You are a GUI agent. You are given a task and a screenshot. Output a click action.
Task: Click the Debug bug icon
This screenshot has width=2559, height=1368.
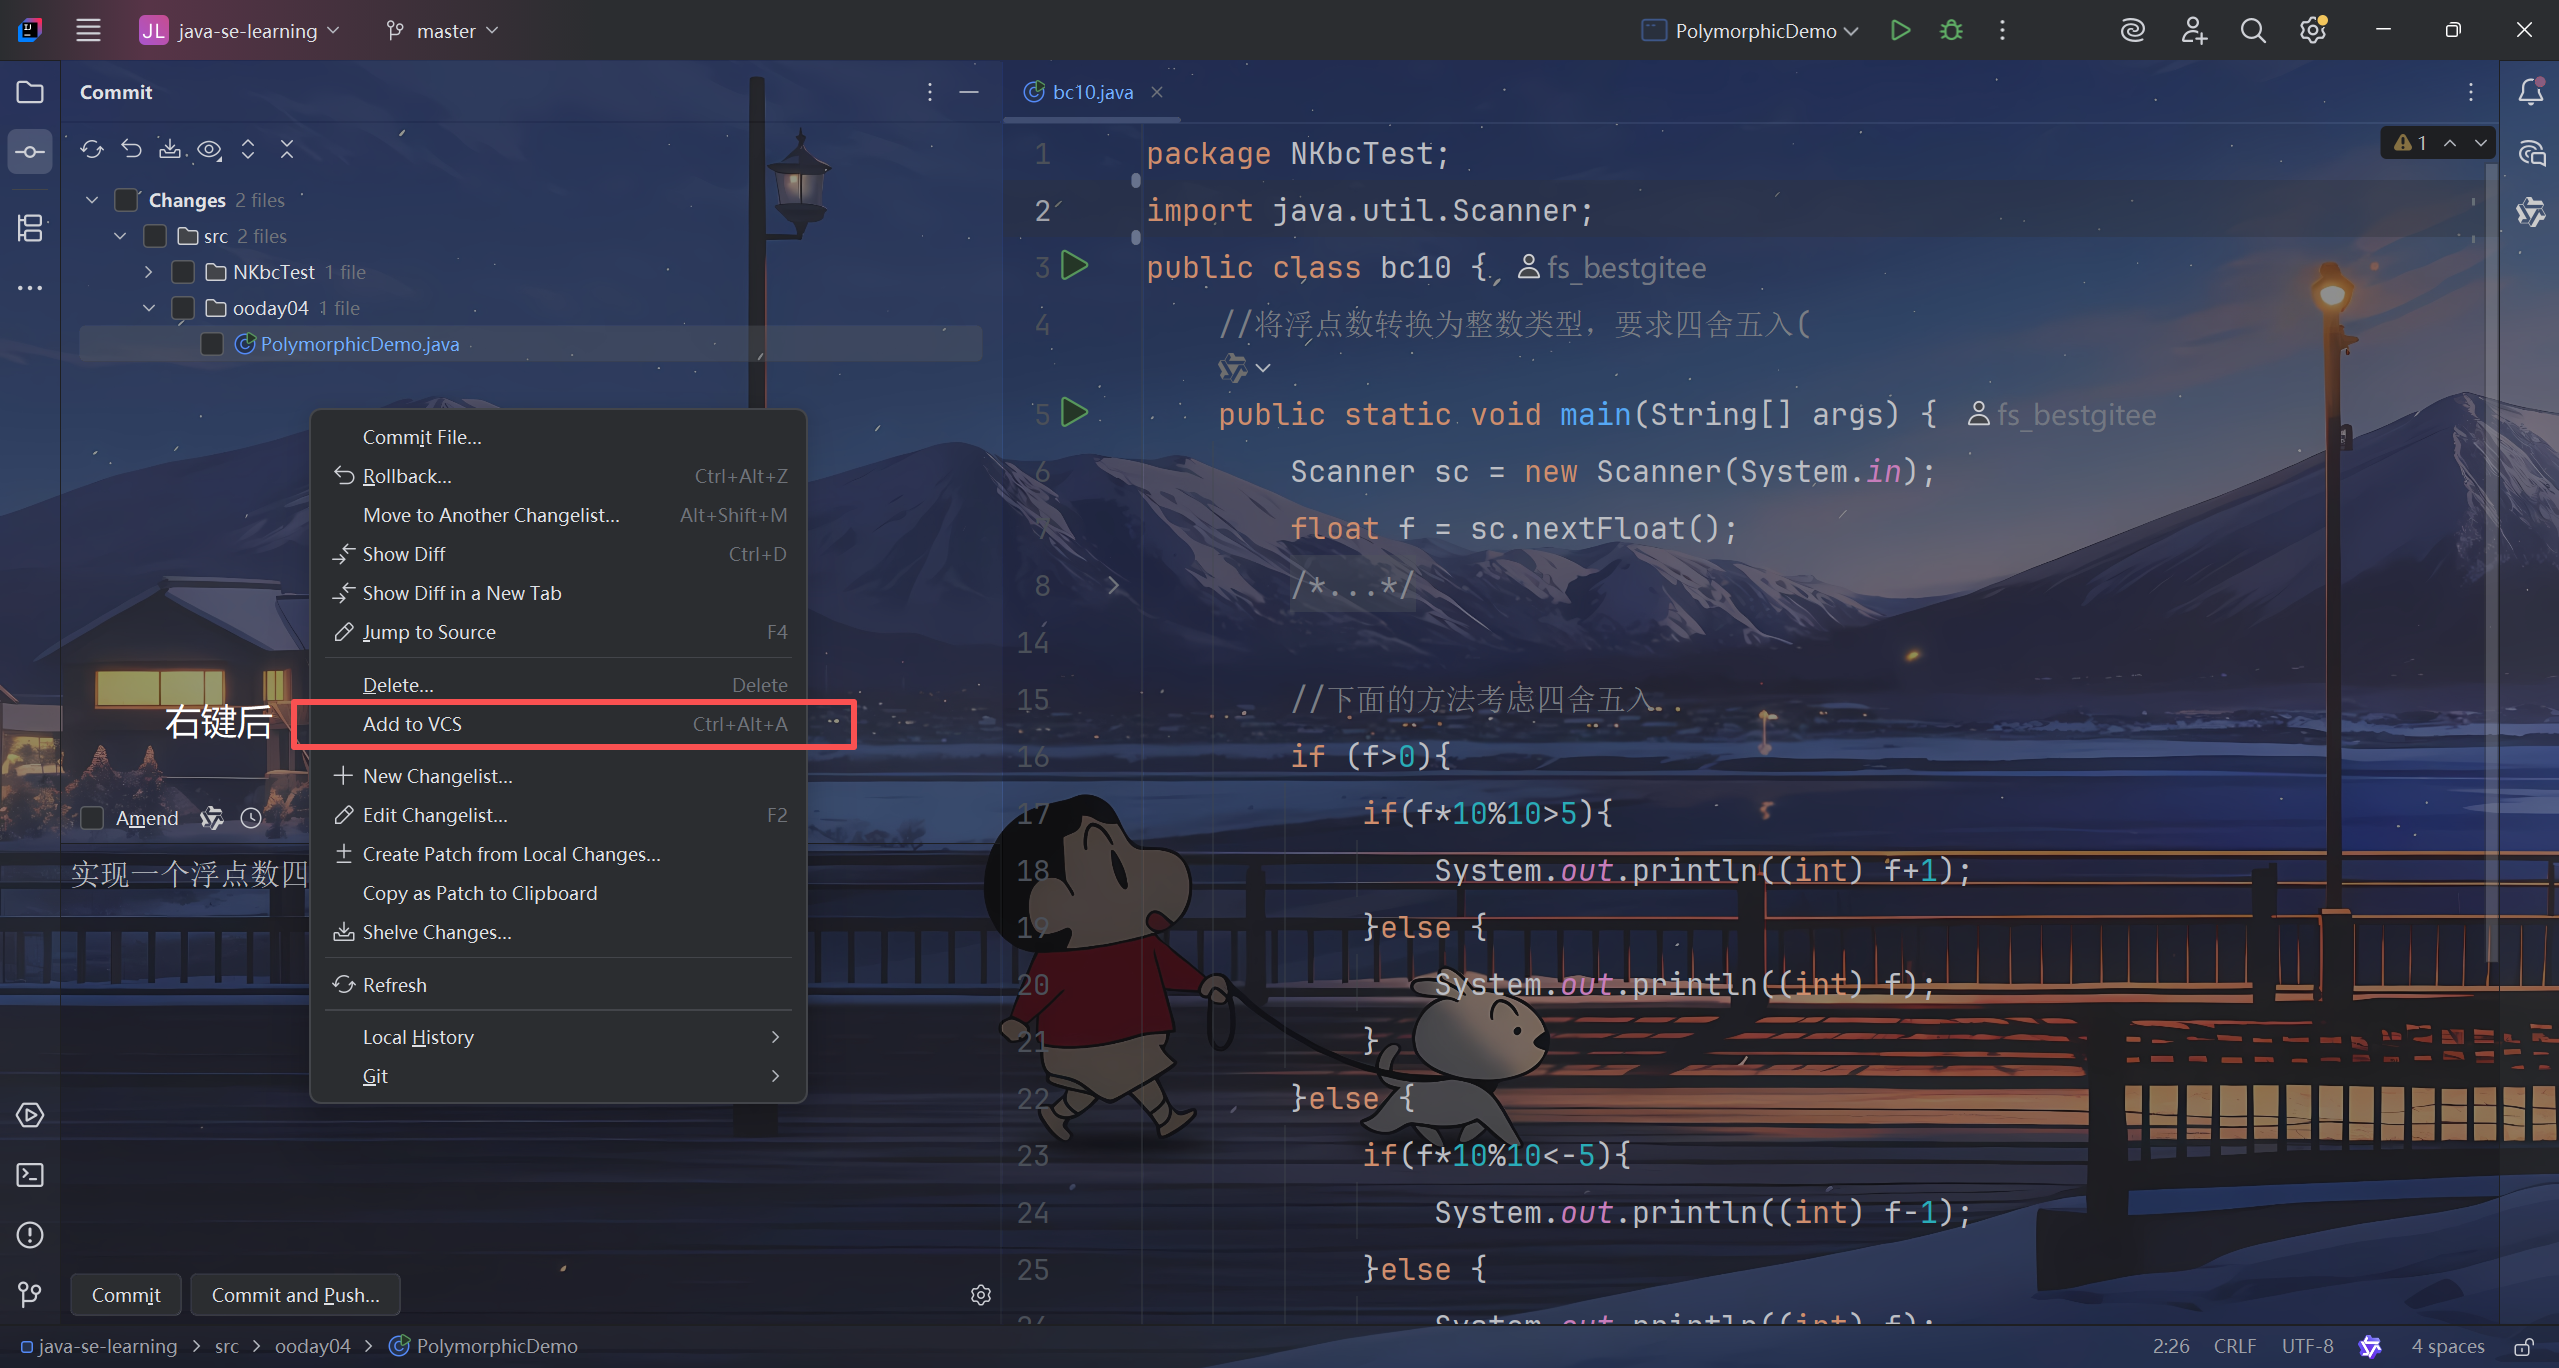point(1951,31)
